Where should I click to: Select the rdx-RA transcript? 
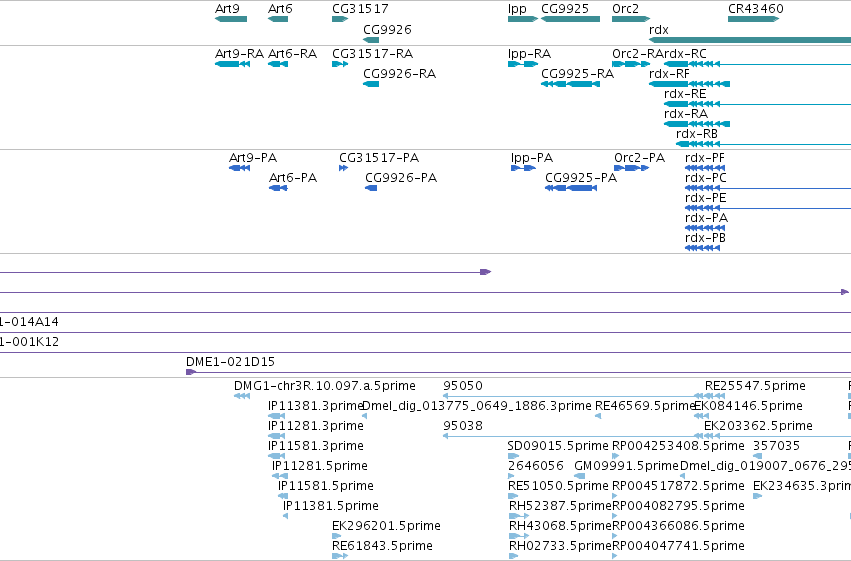click(697, 124)
